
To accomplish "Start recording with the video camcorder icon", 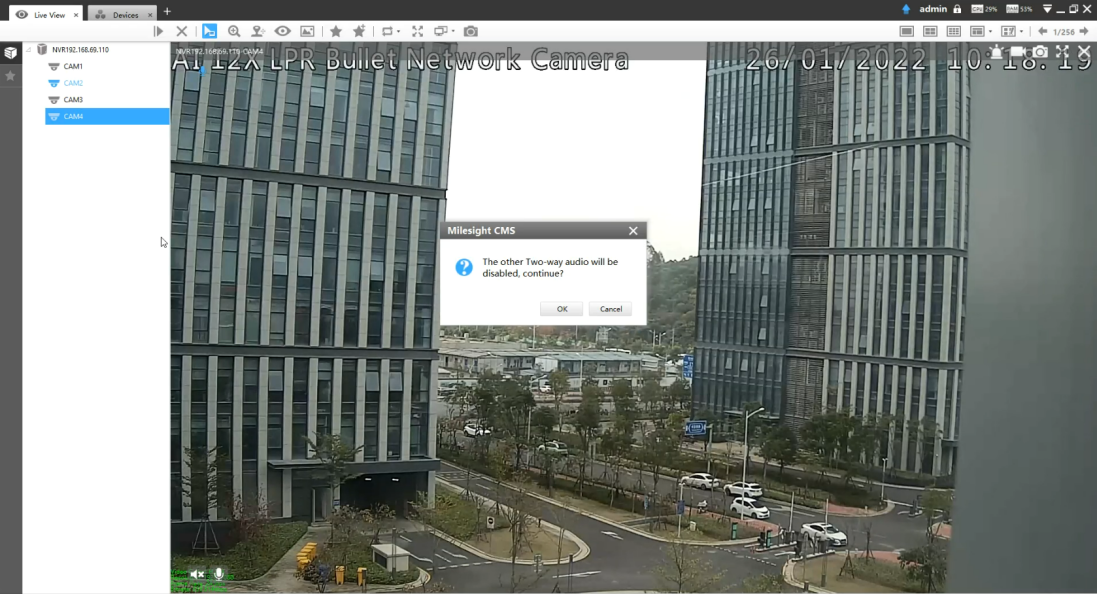I will click(1018, 52).
